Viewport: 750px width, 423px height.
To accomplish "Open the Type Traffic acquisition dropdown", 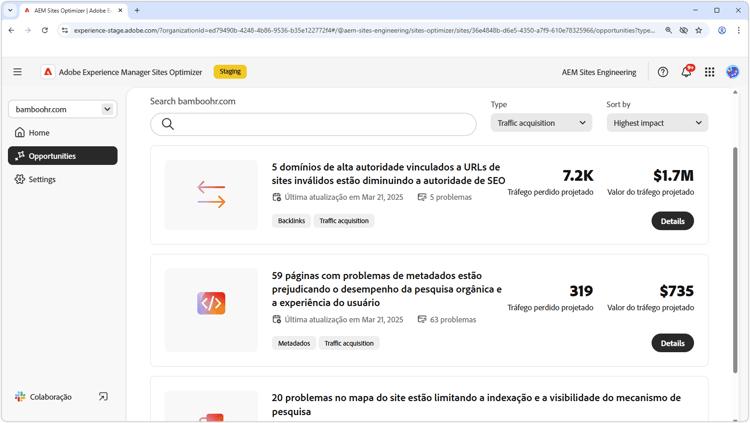I will pyautogui.click(x=541, y=123).
